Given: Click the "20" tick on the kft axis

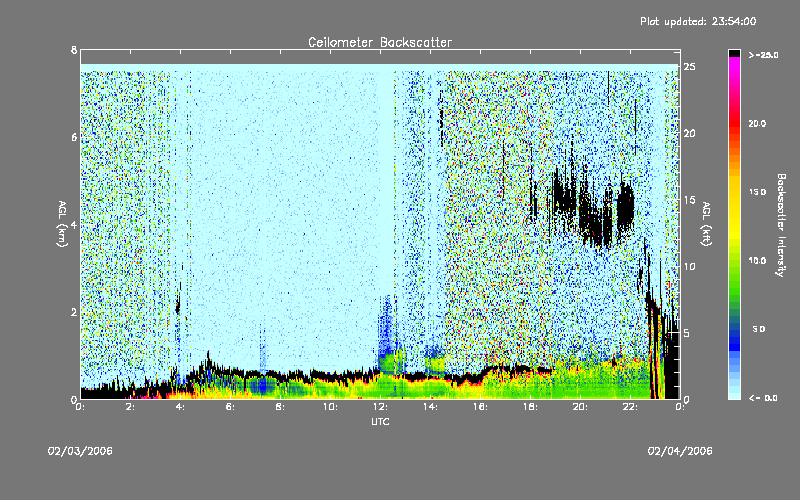Looking at the screenshot, I should tap(689, 133).
